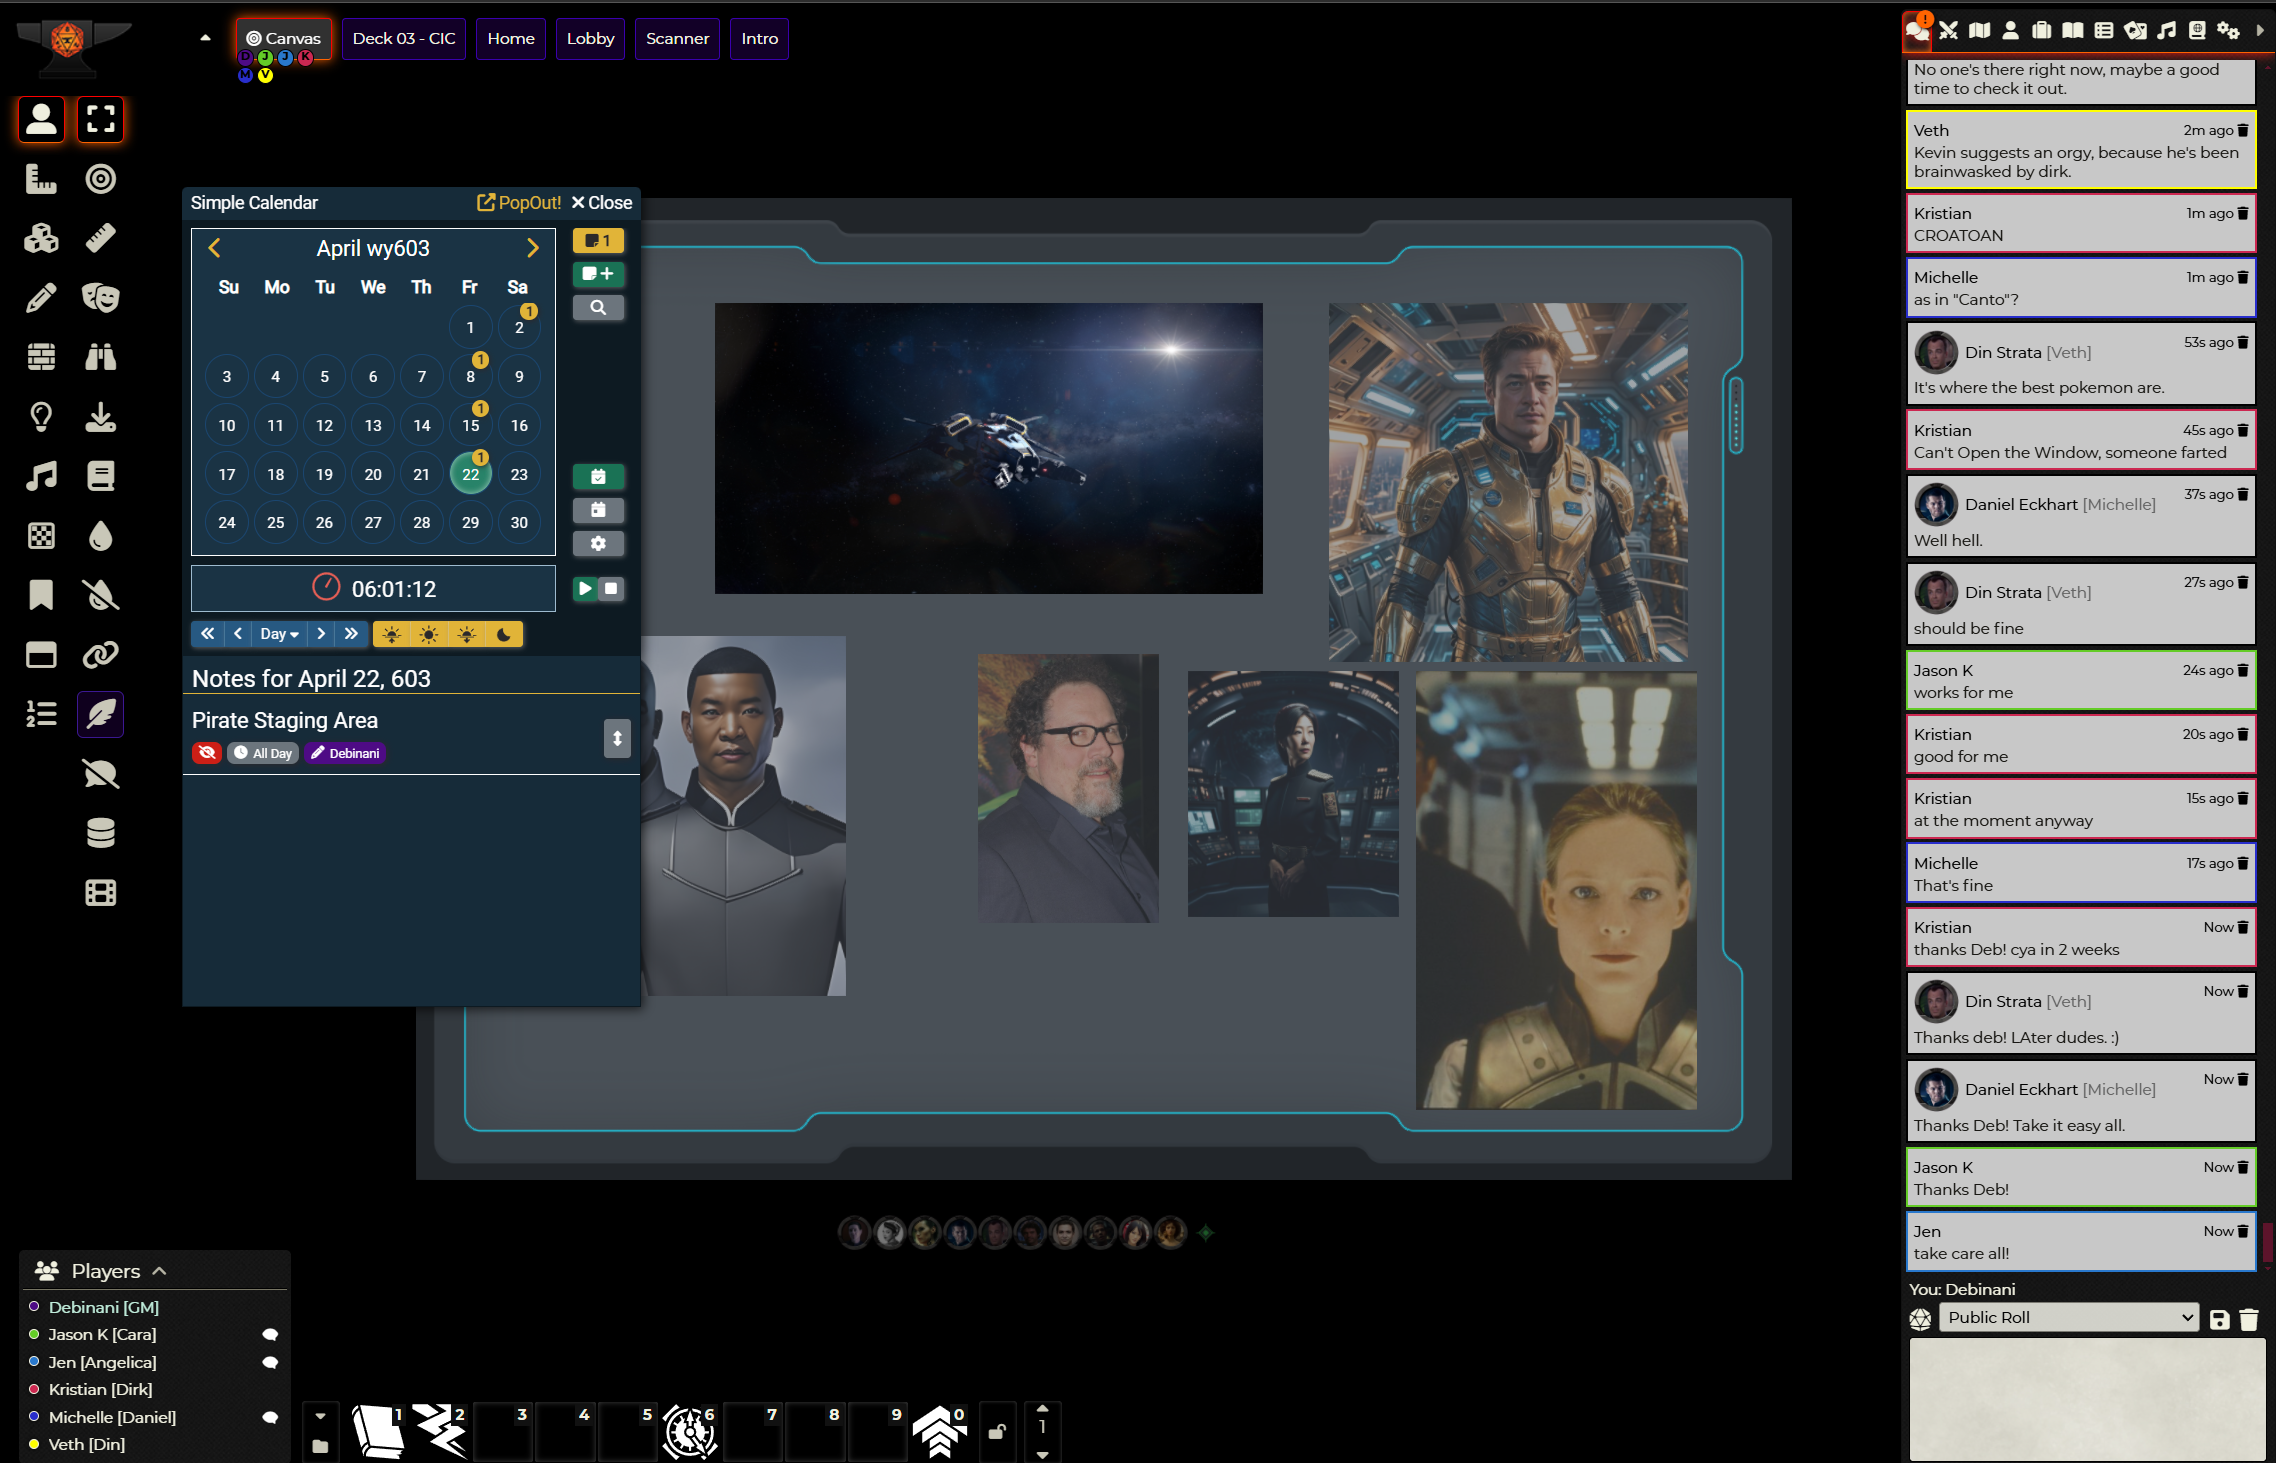The image size is (2276, 1463).
Task: Click the chain link icon
Action: tap(100, 655)
